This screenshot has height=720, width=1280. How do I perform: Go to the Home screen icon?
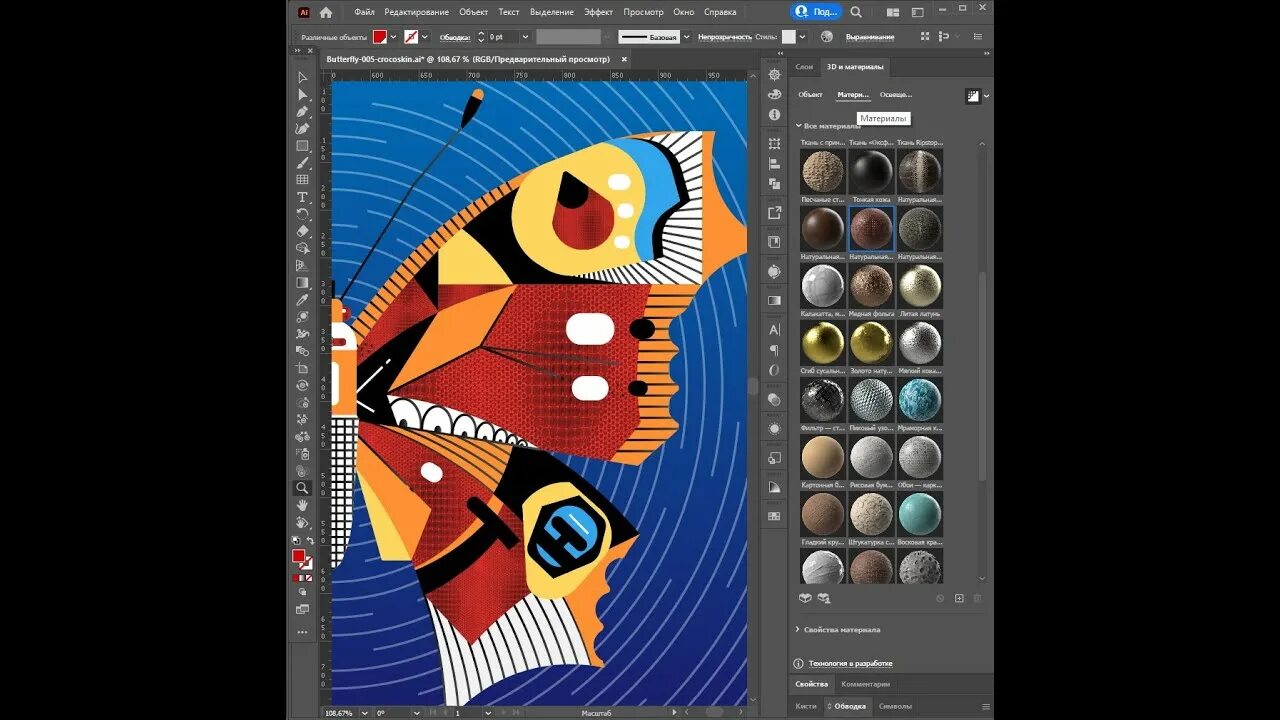(x=326, y=12)
